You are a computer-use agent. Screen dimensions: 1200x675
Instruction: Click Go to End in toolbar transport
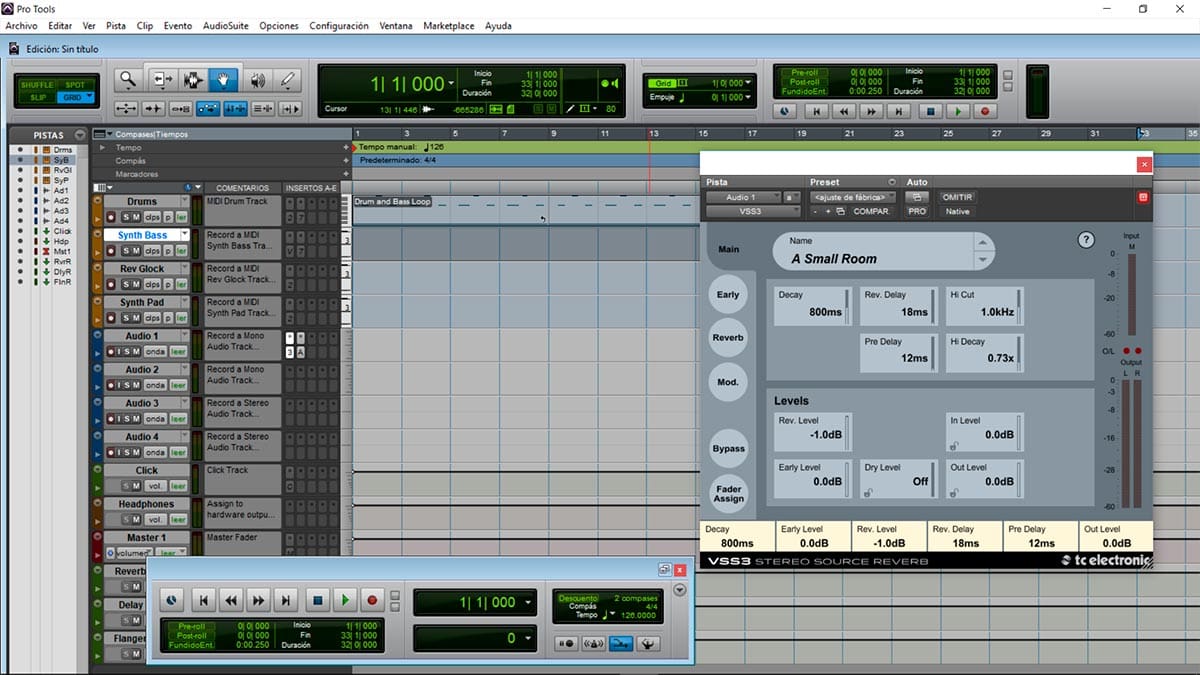tap(899, 112)
